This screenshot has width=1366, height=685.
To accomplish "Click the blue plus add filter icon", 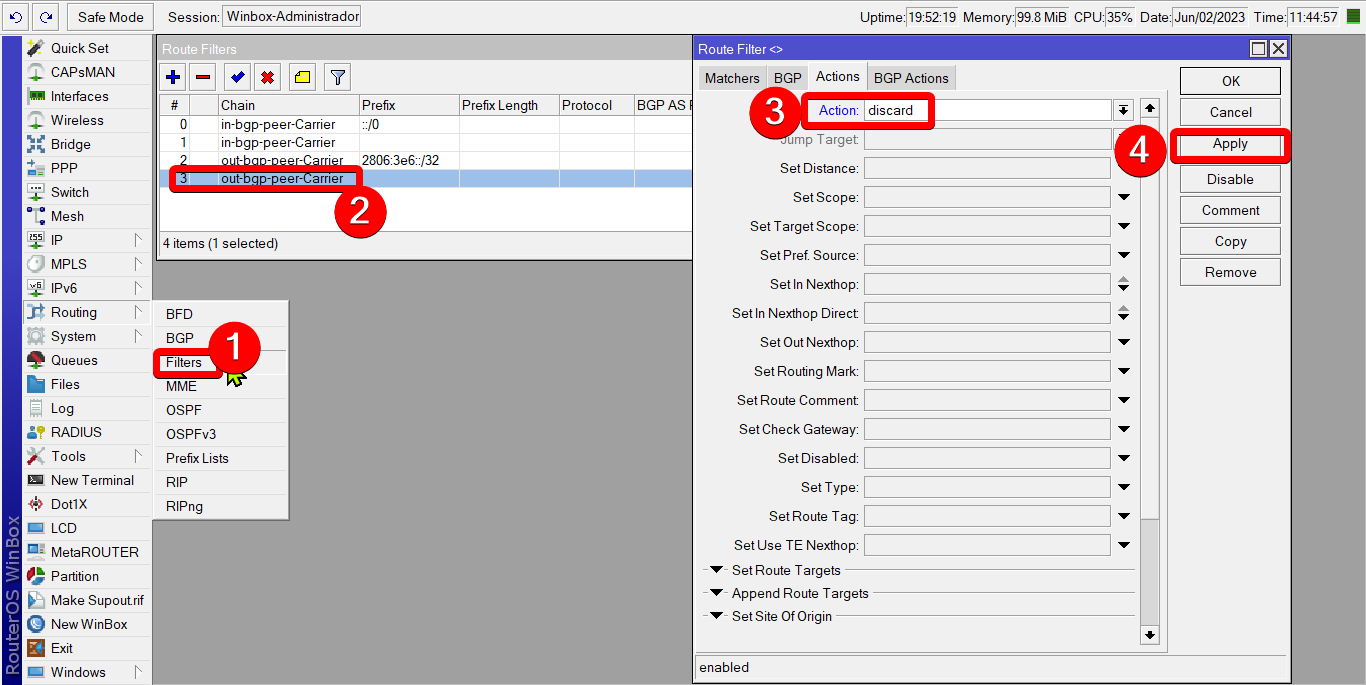I will pyautogui.click(x=174, y=77).
